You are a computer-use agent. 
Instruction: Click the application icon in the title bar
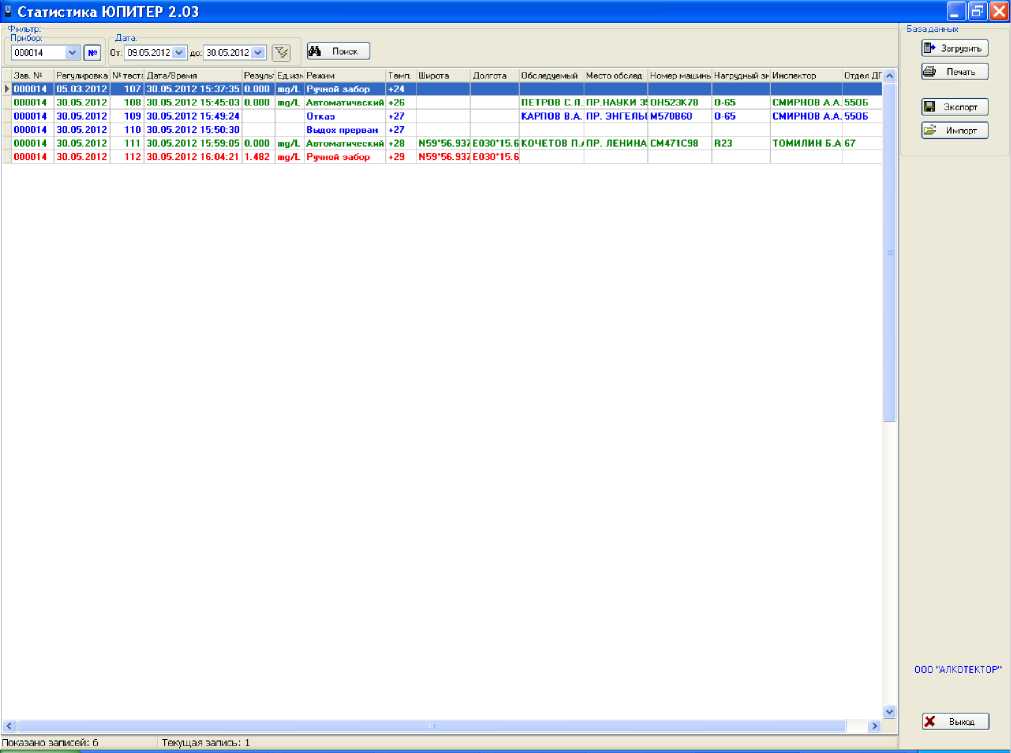tap(8, 11)
